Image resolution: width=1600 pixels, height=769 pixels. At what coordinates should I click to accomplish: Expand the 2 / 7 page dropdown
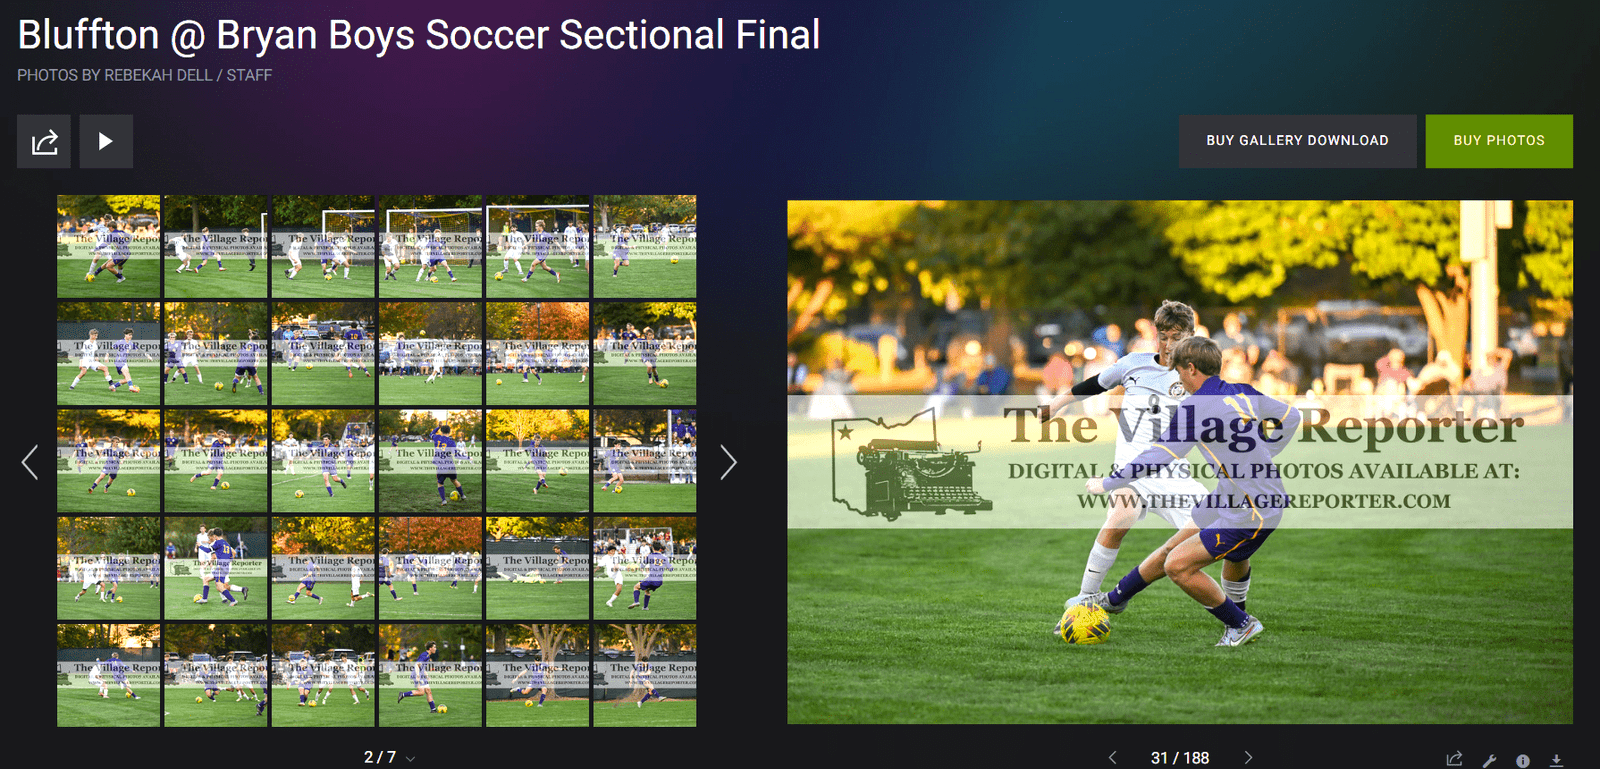click(x=389, y=757)
